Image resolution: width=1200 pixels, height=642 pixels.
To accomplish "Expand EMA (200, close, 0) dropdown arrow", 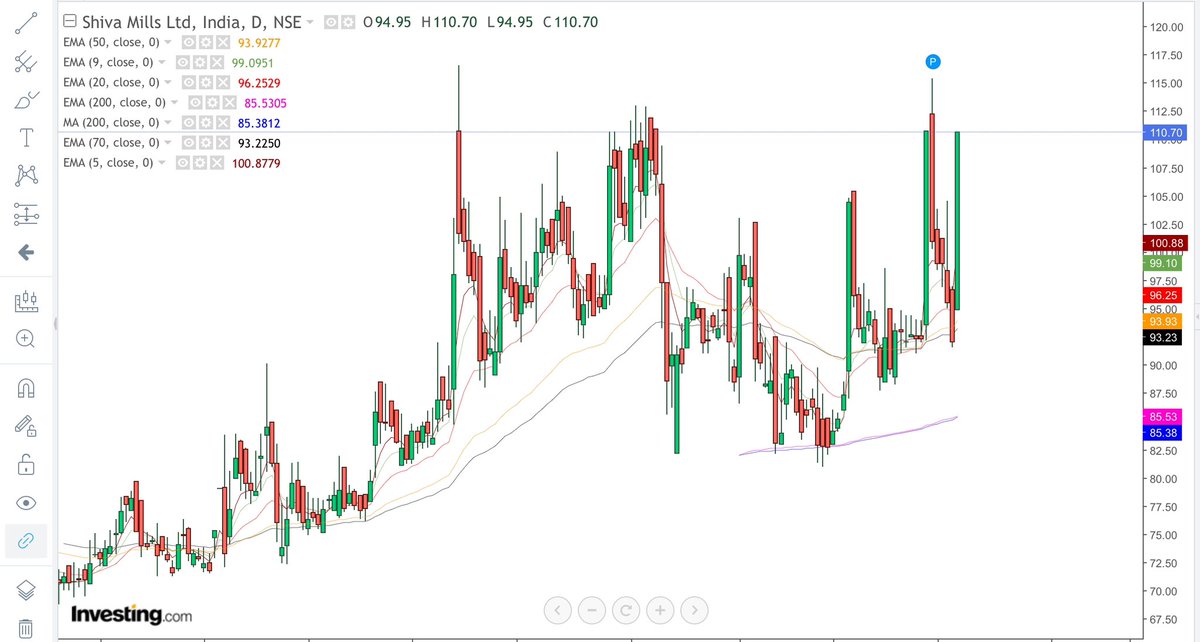I will click(174, 102).
